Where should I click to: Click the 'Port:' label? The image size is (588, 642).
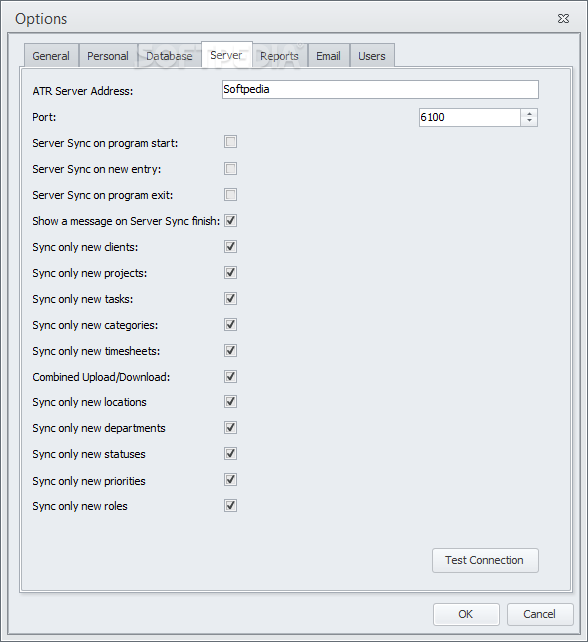[44, 117]
